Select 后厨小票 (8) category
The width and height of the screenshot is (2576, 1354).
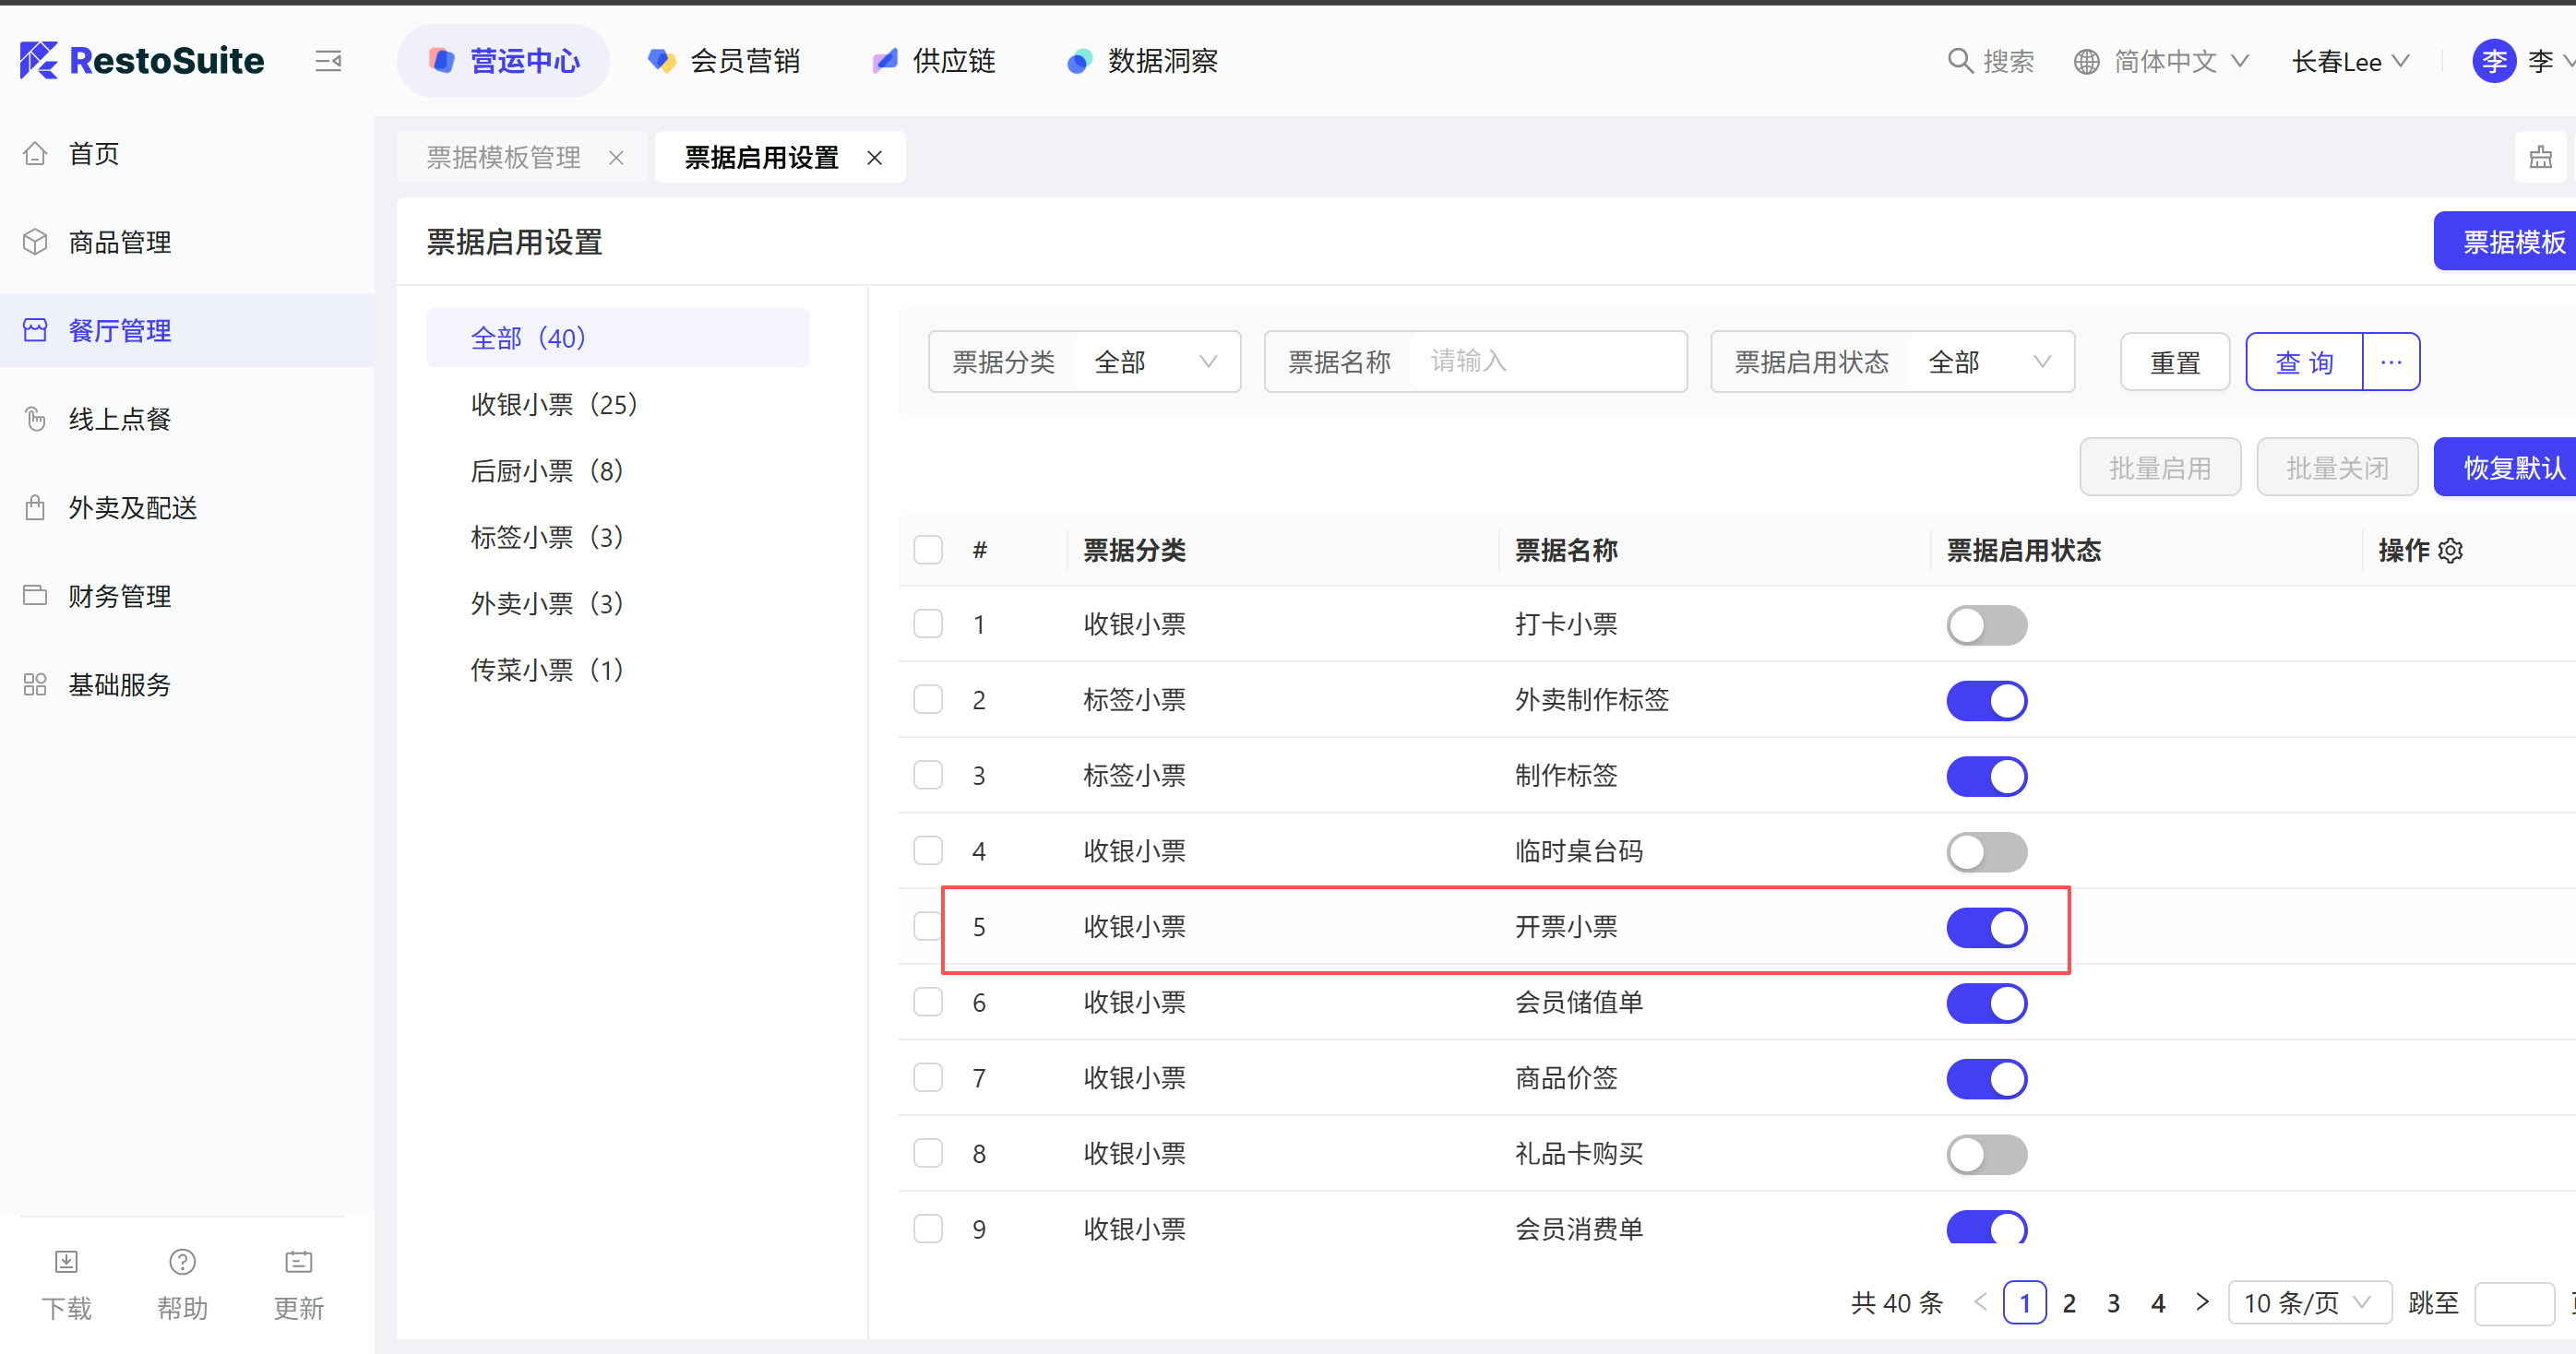point(546,471)
